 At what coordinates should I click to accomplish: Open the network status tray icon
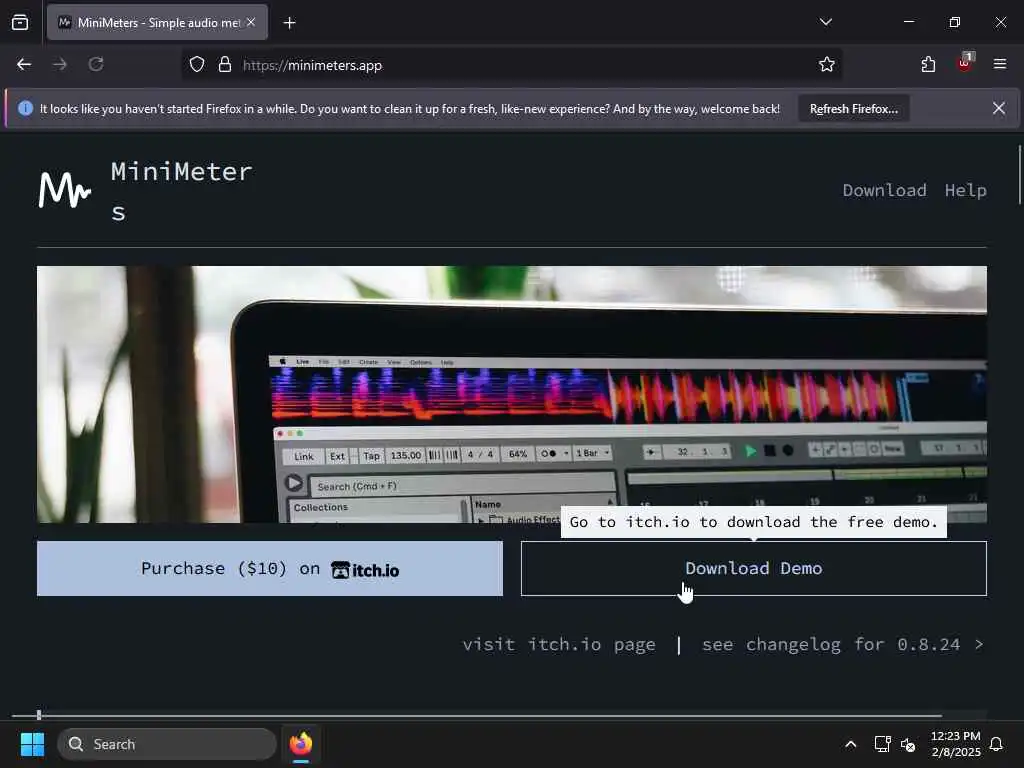[x=882, y=744]
